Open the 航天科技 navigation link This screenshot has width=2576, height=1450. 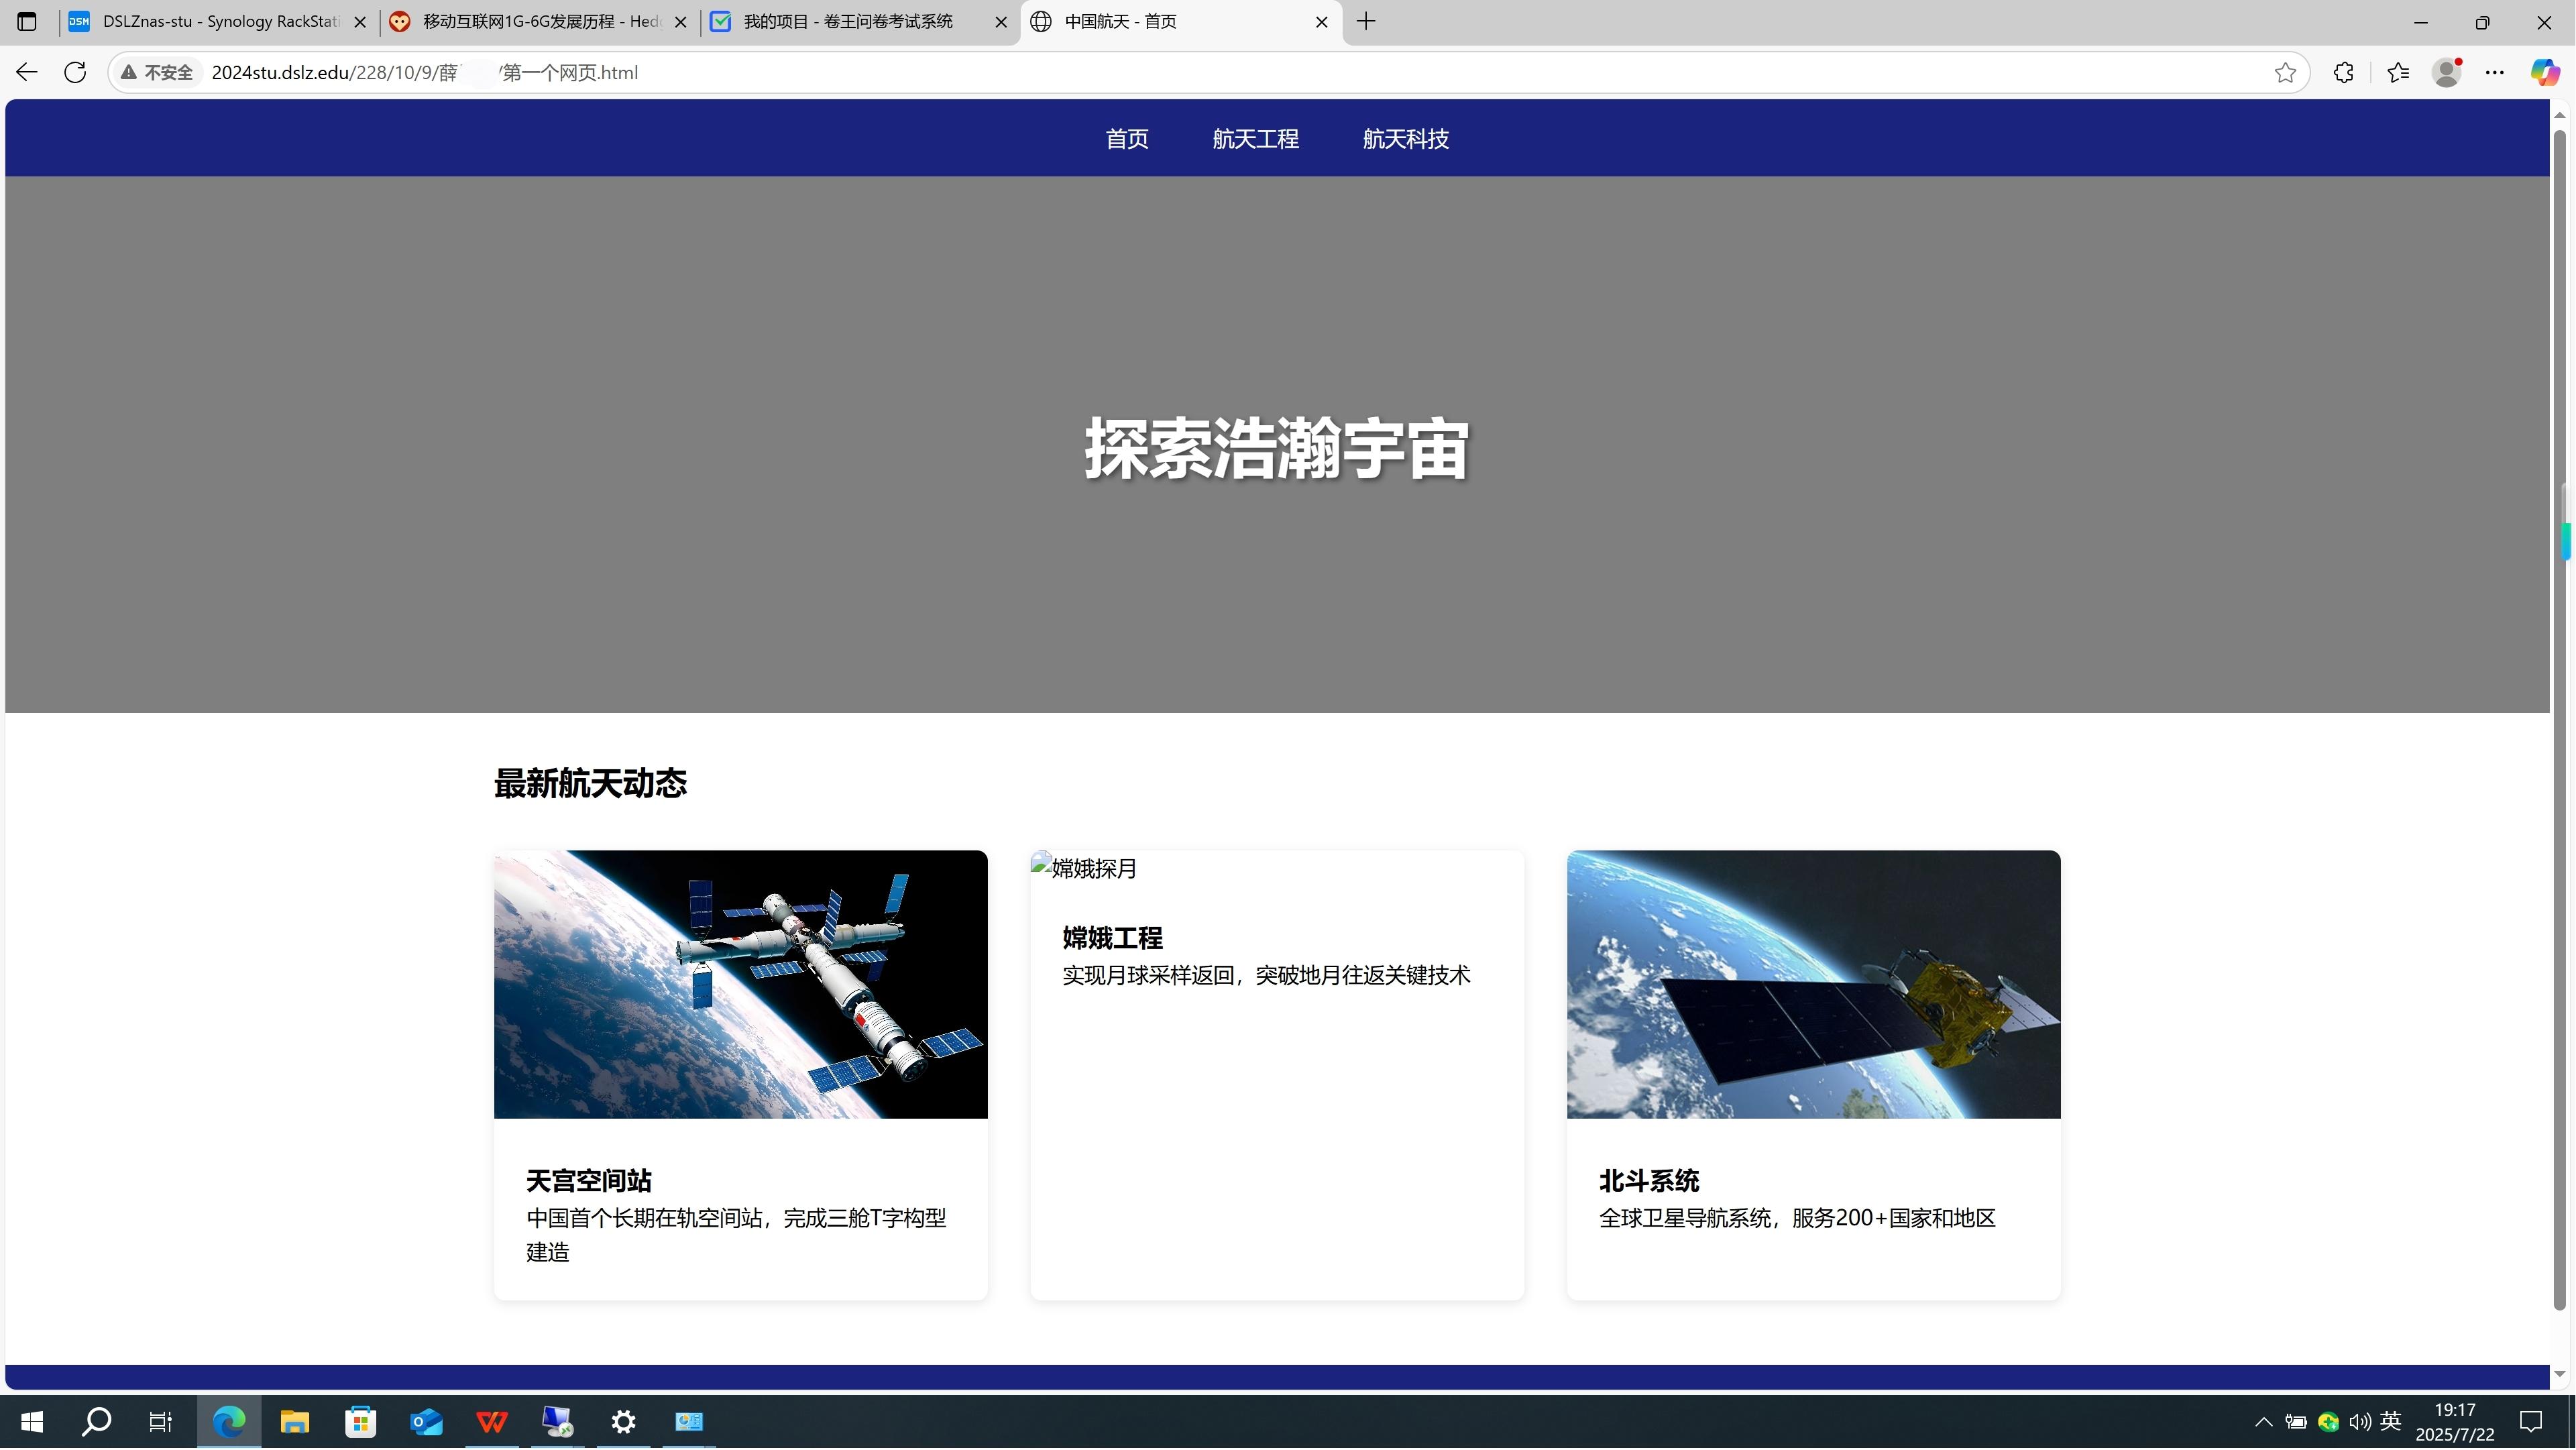pyautogui.click(x=1406, y=139)
